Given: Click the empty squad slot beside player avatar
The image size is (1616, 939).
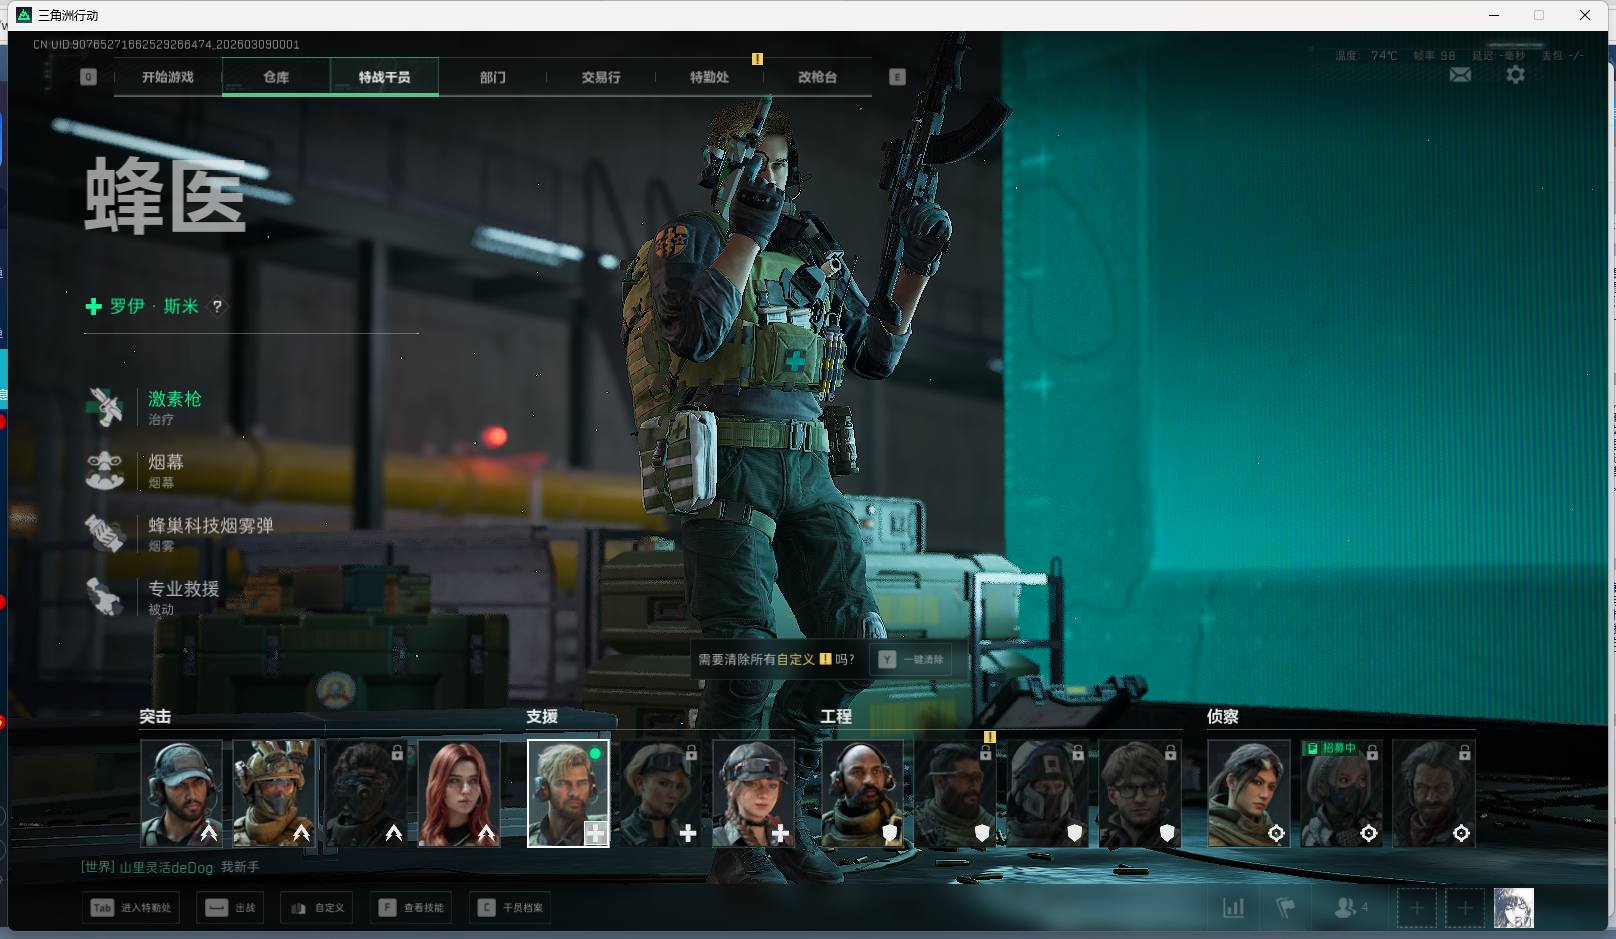Looking at the screenshot, I should [x=1464, y=908].
